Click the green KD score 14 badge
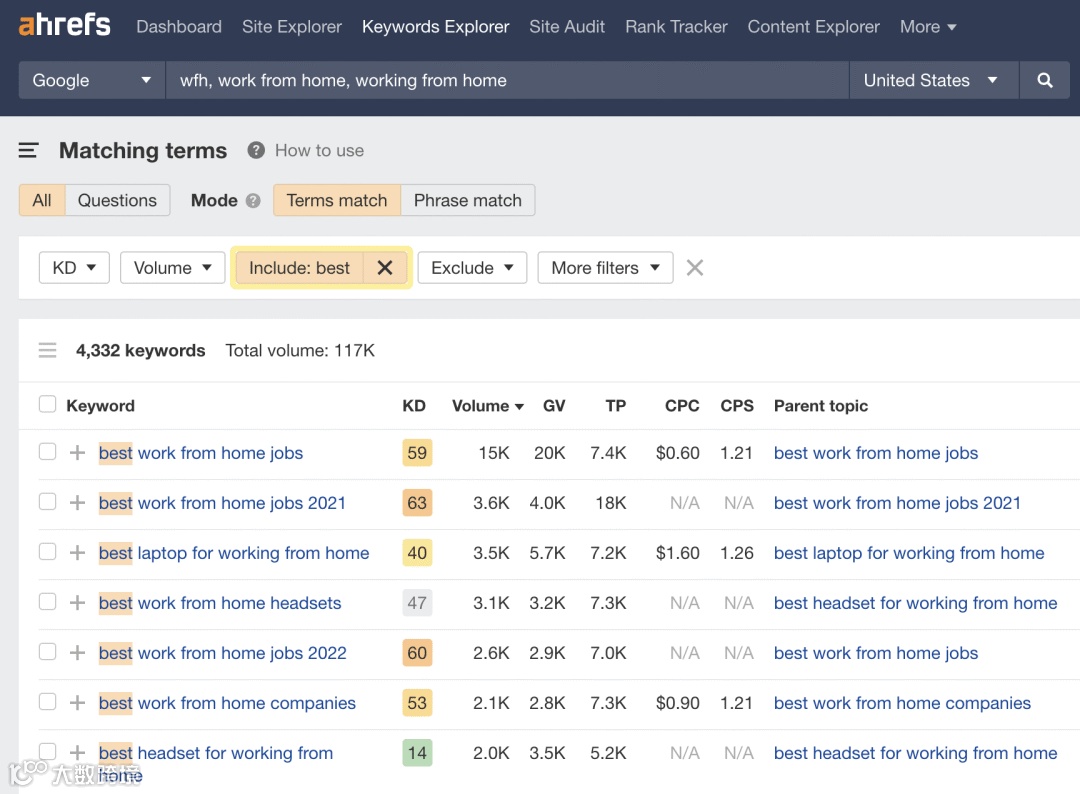 [x=417, y=753]
